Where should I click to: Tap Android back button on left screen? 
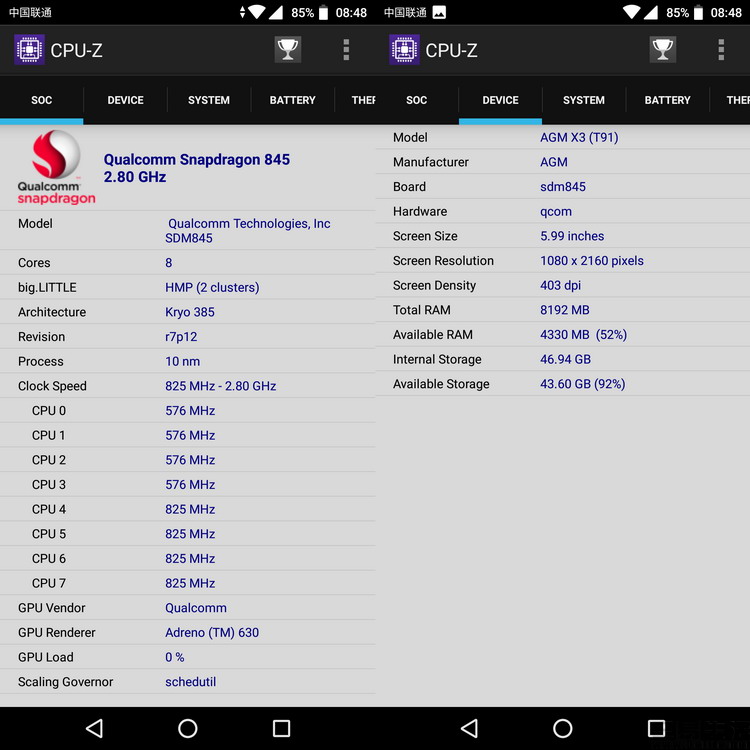click(x=94, y=728)
